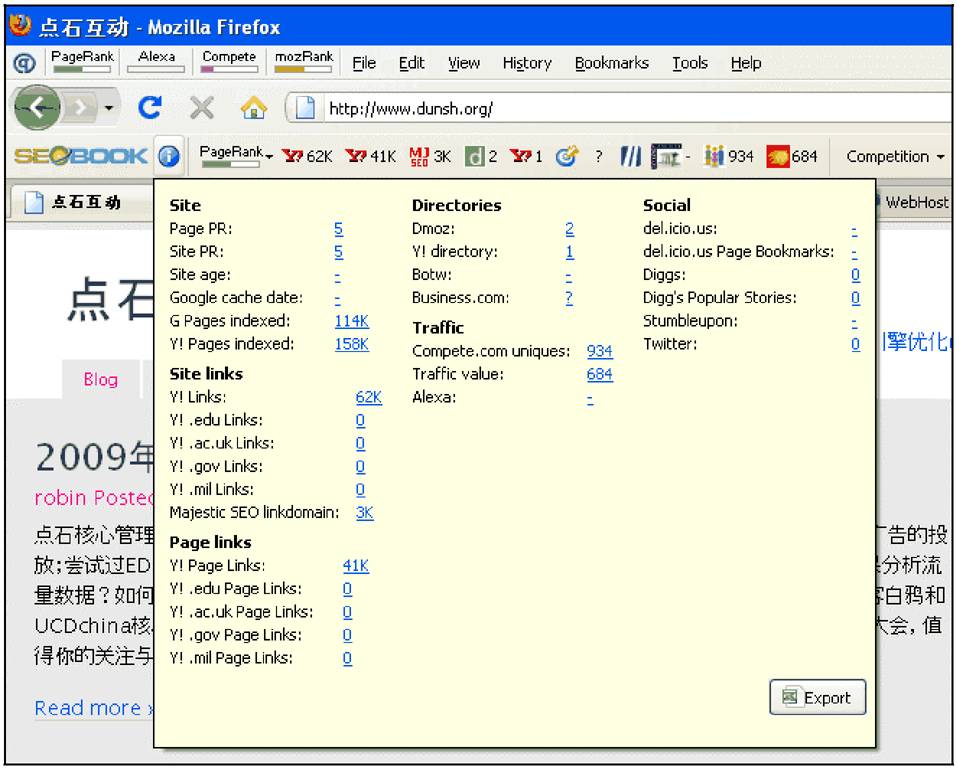The height and width of the screenshot is (769, 957).
Task: Go to the home page icon
Action: (254, 109)
